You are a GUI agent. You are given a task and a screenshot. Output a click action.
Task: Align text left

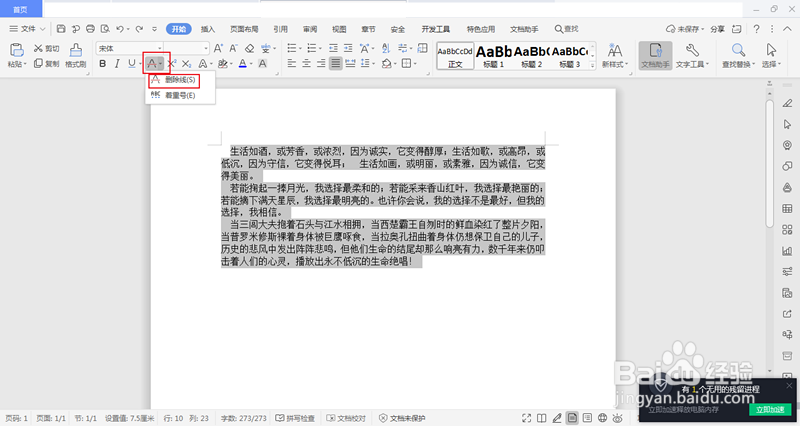click(292, 64)
